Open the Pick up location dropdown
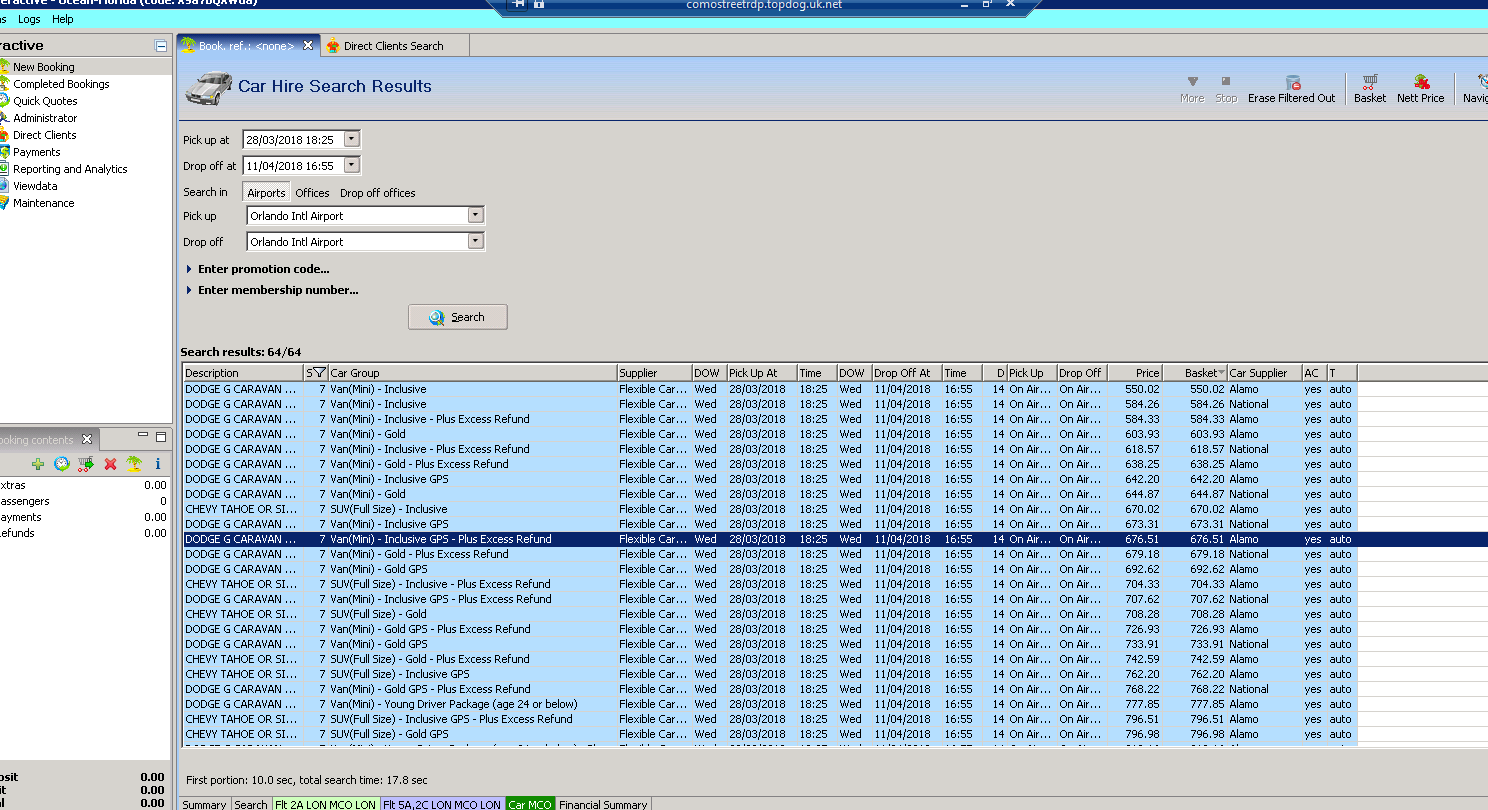Image resolution: width=1488 pixels, height=810 pixels. [476, 215]
